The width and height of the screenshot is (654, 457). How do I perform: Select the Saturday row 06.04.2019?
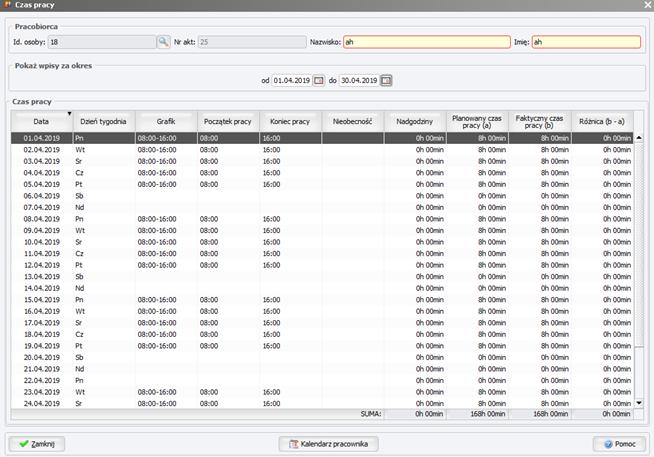click(322, 196)
